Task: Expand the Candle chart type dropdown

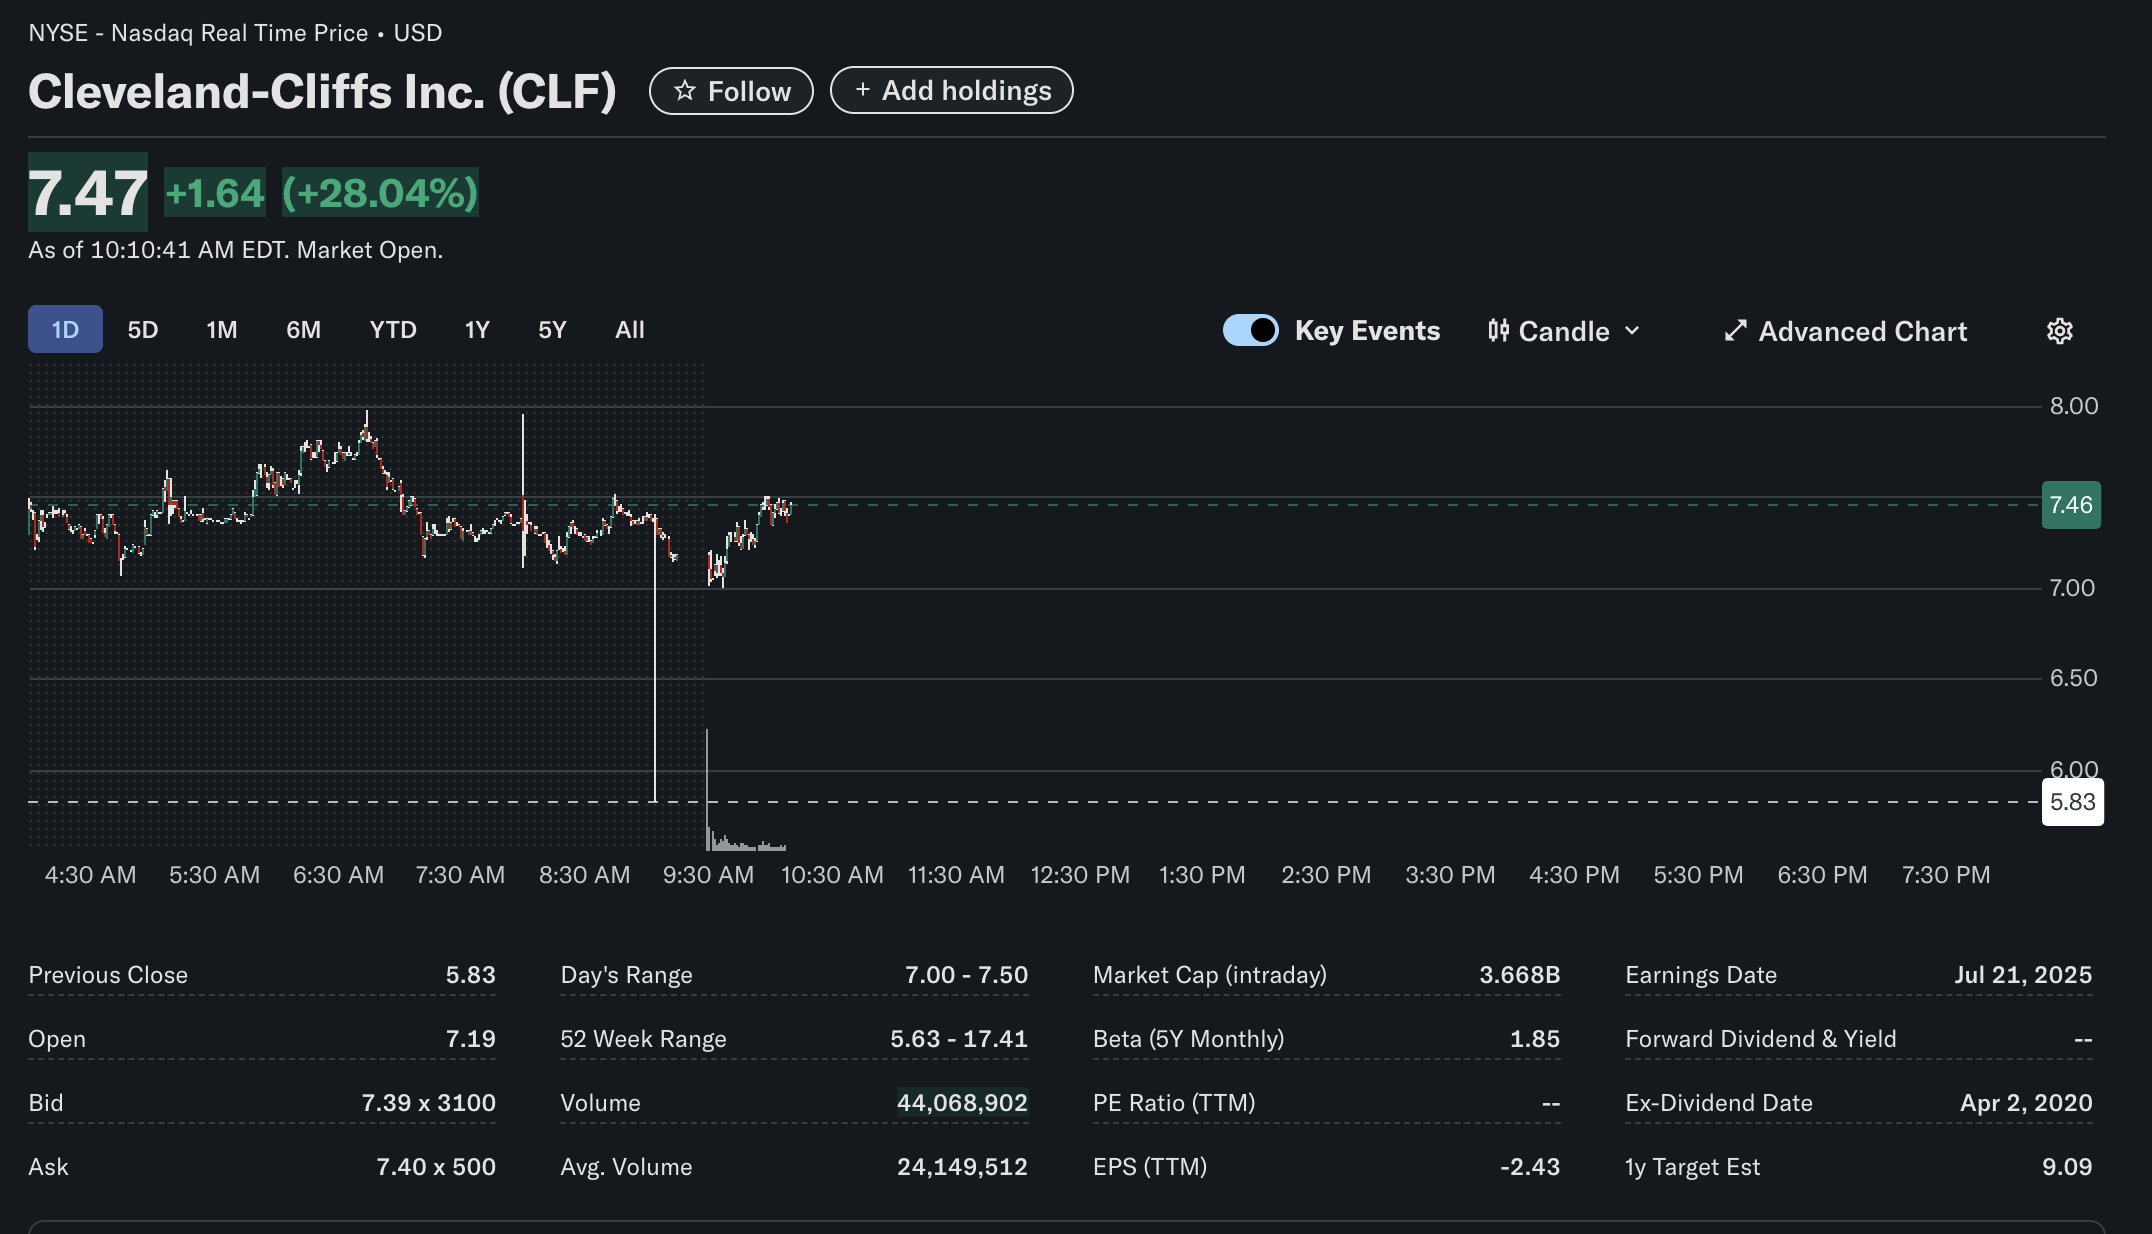Action: click(1564, 331)
